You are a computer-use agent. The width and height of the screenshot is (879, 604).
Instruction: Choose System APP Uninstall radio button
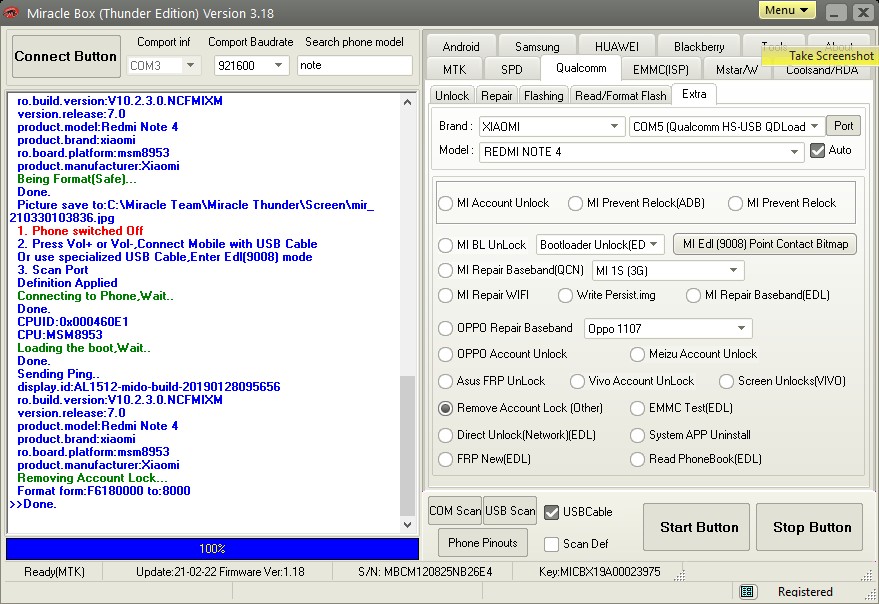[x=637, y=435]
